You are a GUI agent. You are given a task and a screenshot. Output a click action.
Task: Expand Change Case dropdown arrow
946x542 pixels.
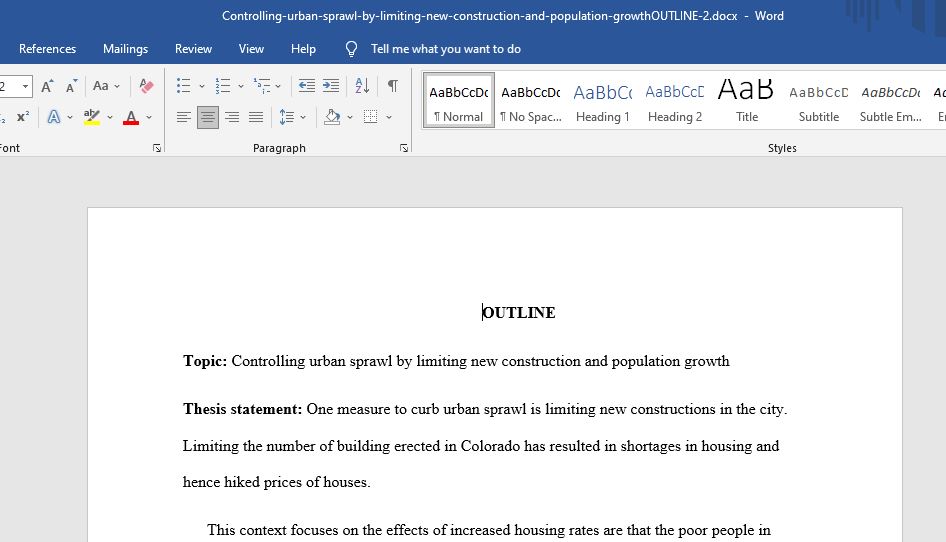(x=117, y=86)
